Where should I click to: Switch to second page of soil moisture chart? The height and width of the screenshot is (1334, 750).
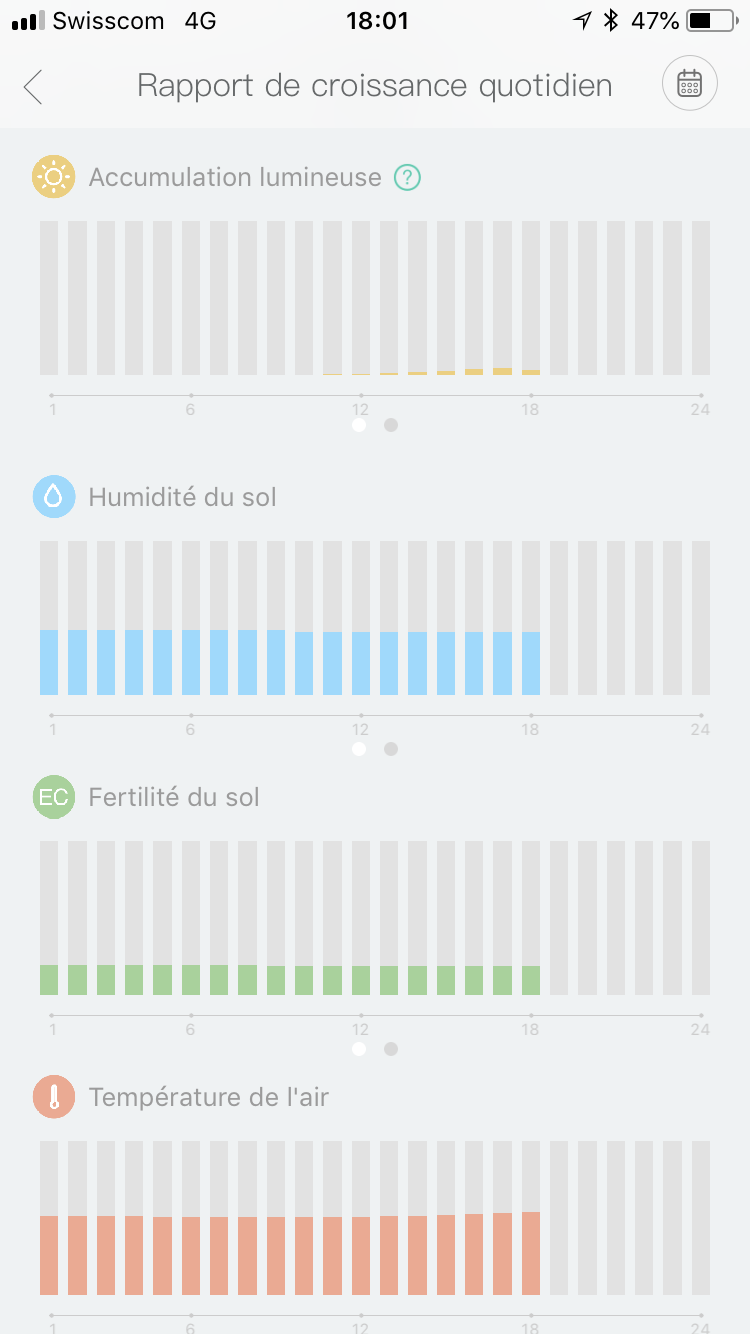click(x=391, y=749)
